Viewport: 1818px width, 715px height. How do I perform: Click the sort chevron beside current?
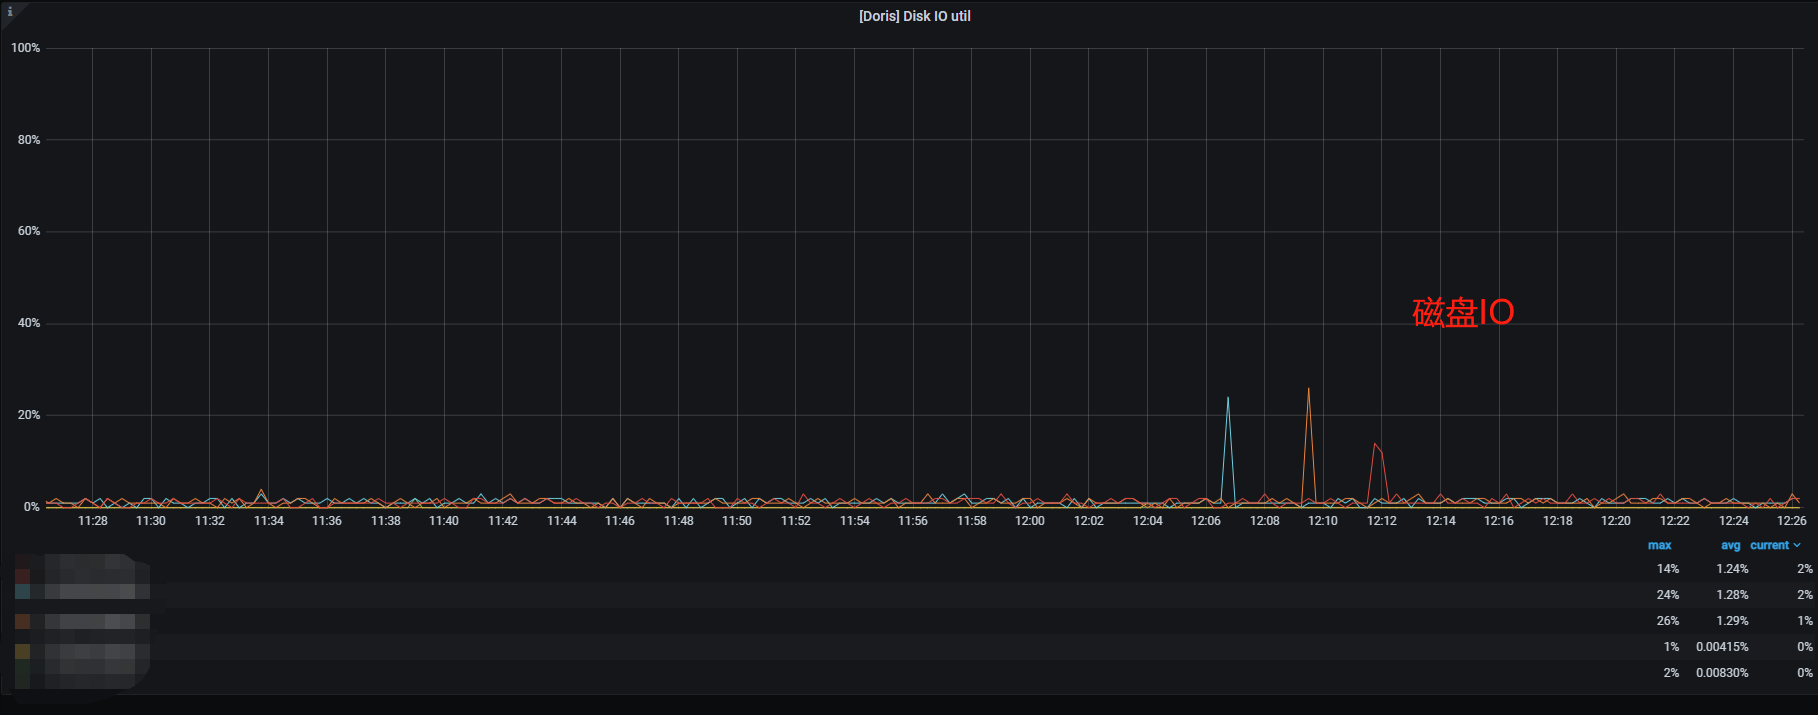point(1797,545)
